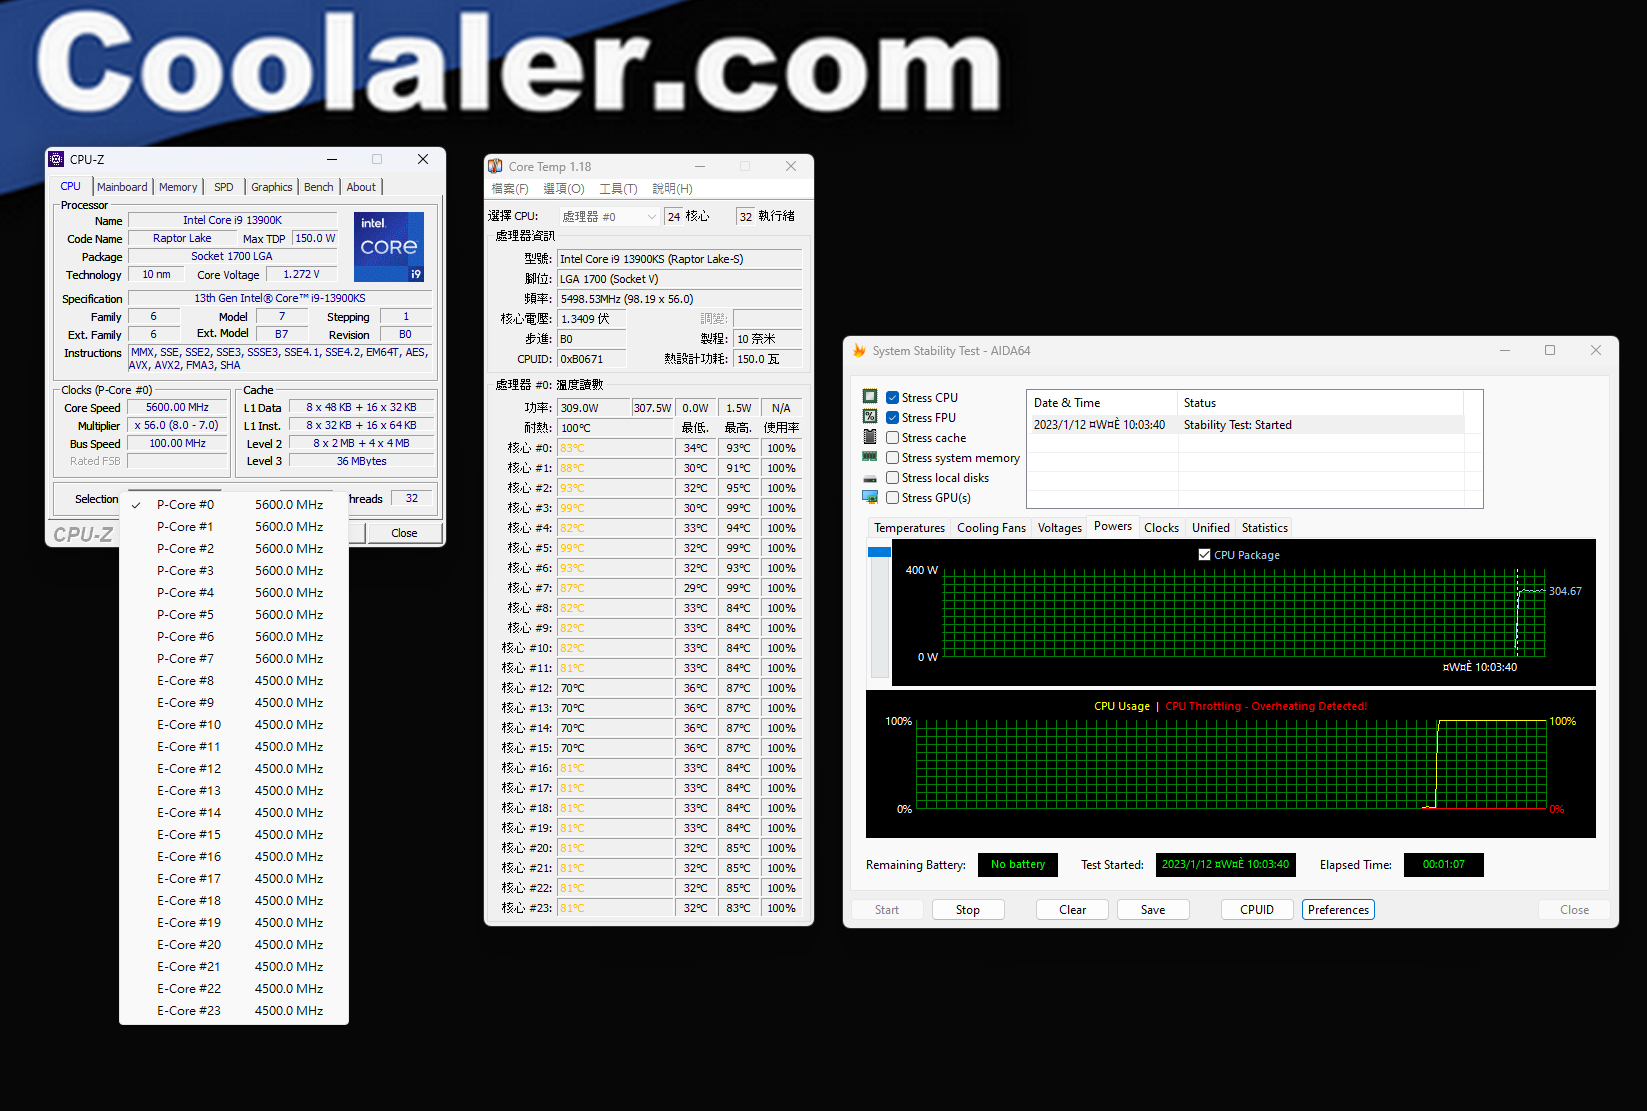Select P-Core #0 in the CPU-Z core list
Viewport: 1647px width, 1111px height.
coord(234,505)
